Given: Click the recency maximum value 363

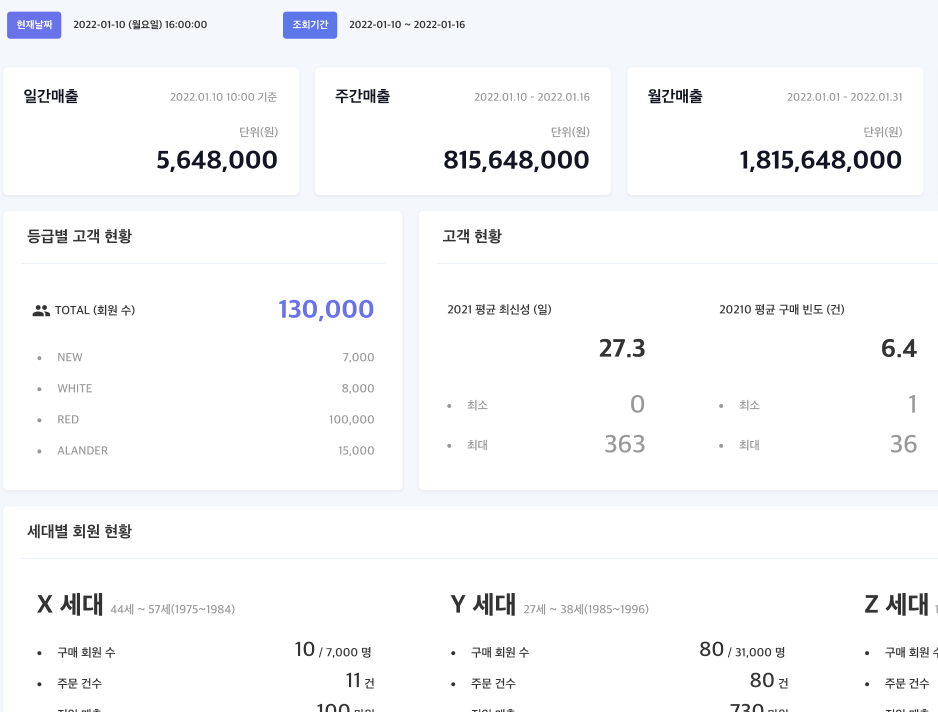Looking at the screenshot, I should point(625,444).
